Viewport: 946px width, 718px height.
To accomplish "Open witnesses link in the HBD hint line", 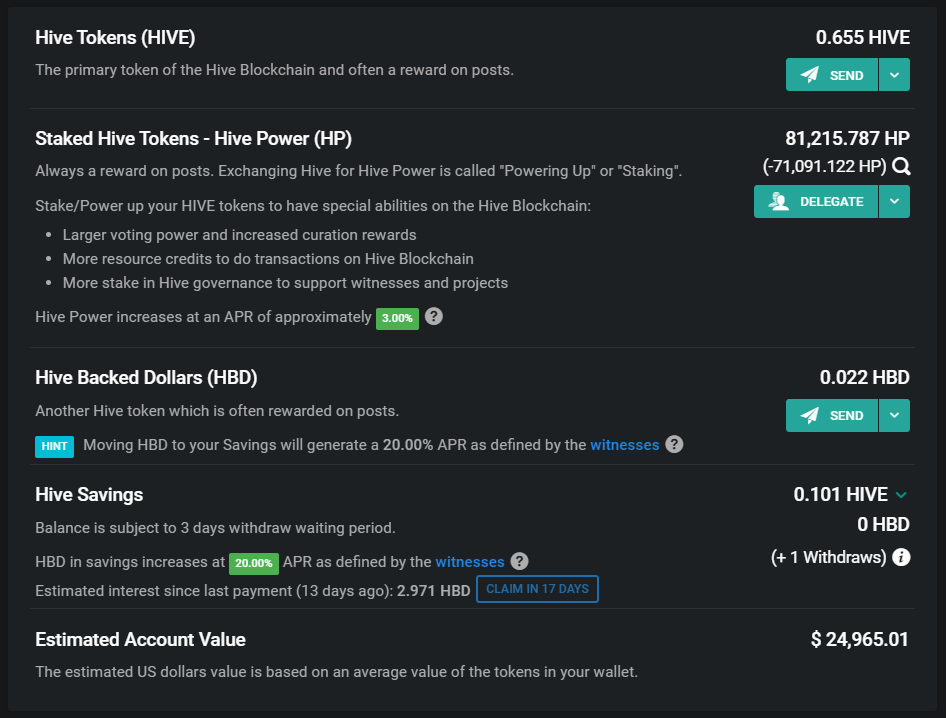I will (x=624, y=445).
